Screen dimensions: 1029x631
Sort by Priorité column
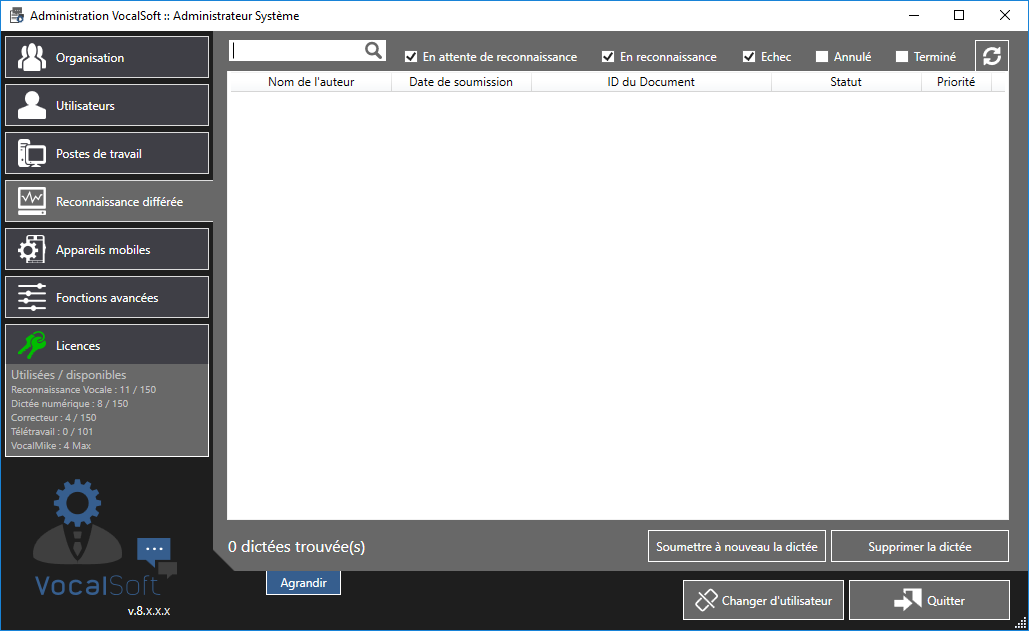click(x=956, y=82)
